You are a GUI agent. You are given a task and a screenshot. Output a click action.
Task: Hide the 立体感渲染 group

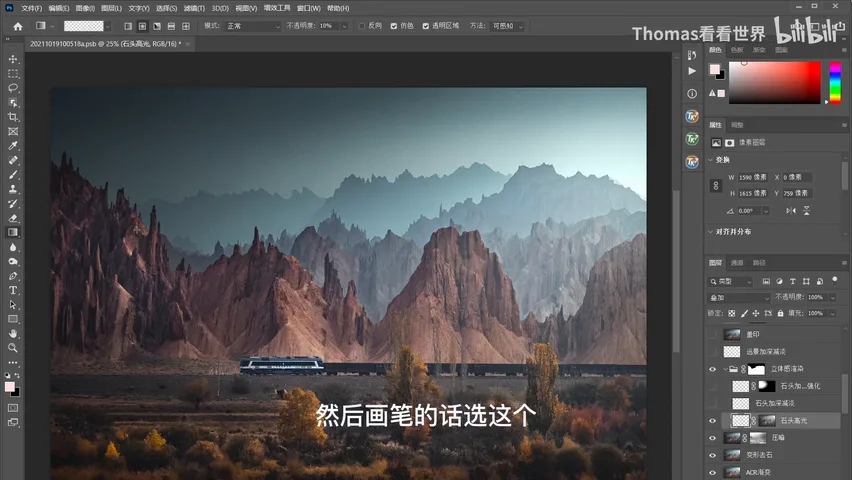[x=712, y=369]
